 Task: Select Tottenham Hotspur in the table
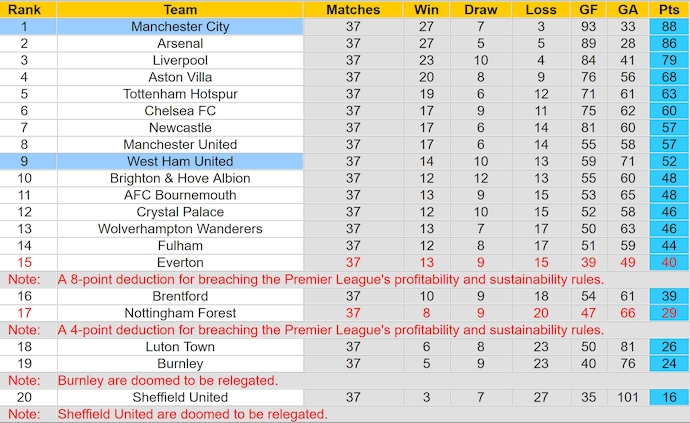[180, 94]
